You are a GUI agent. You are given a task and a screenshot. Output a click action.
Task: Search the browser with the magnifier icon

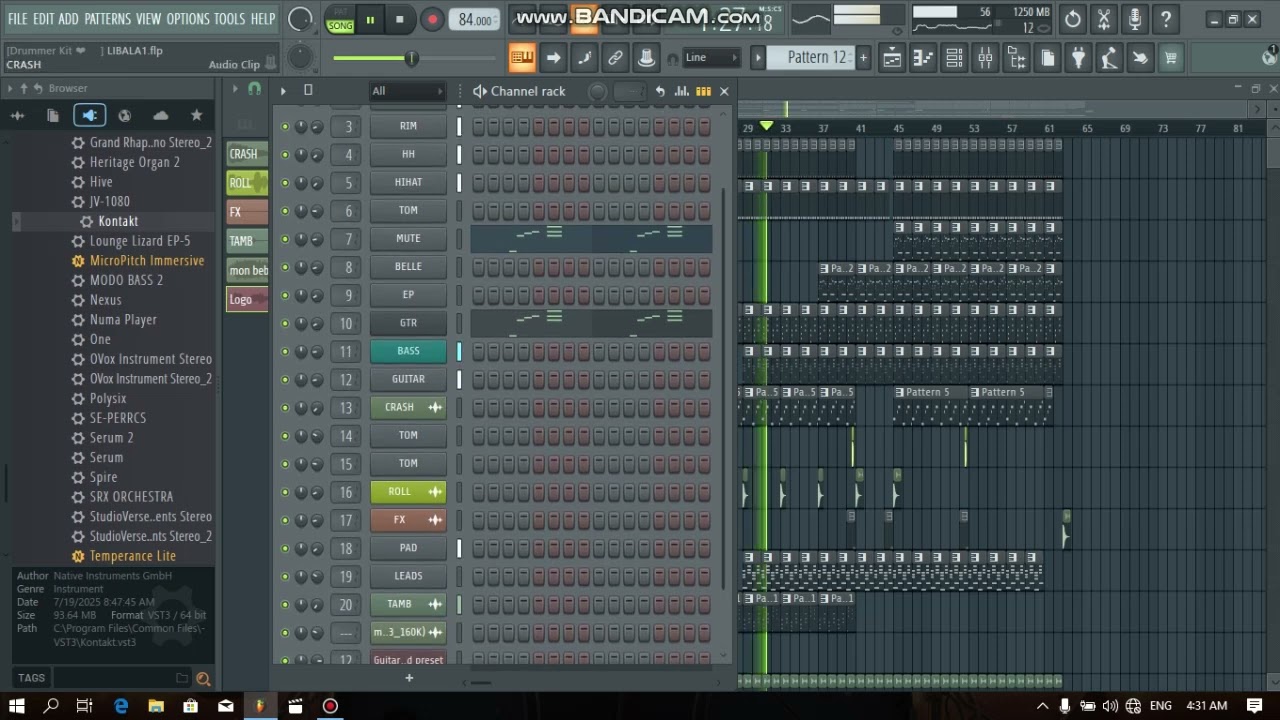(x=203, y=678)
